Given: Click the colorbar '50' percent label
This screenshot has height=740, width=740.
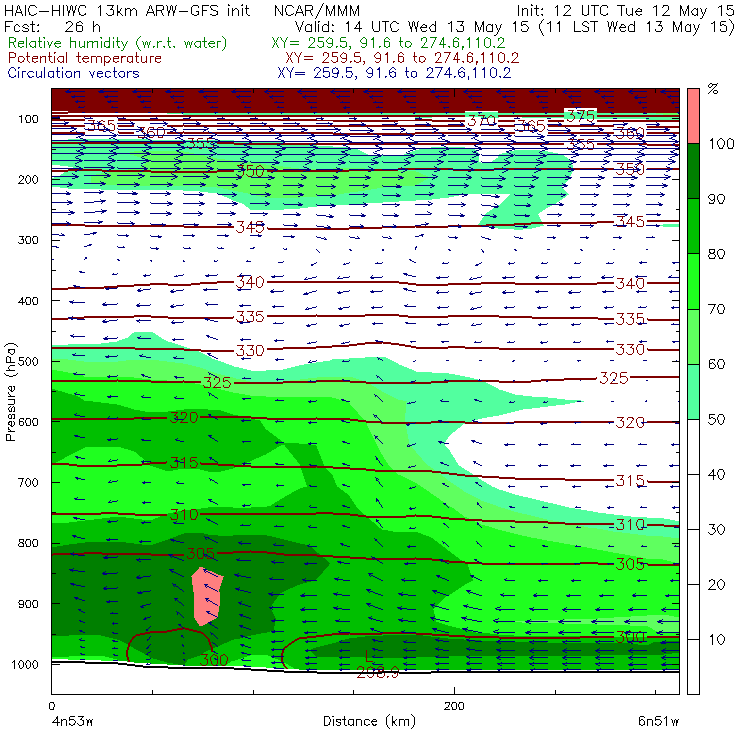Looking at the screenshot, I should click(716, 420).
